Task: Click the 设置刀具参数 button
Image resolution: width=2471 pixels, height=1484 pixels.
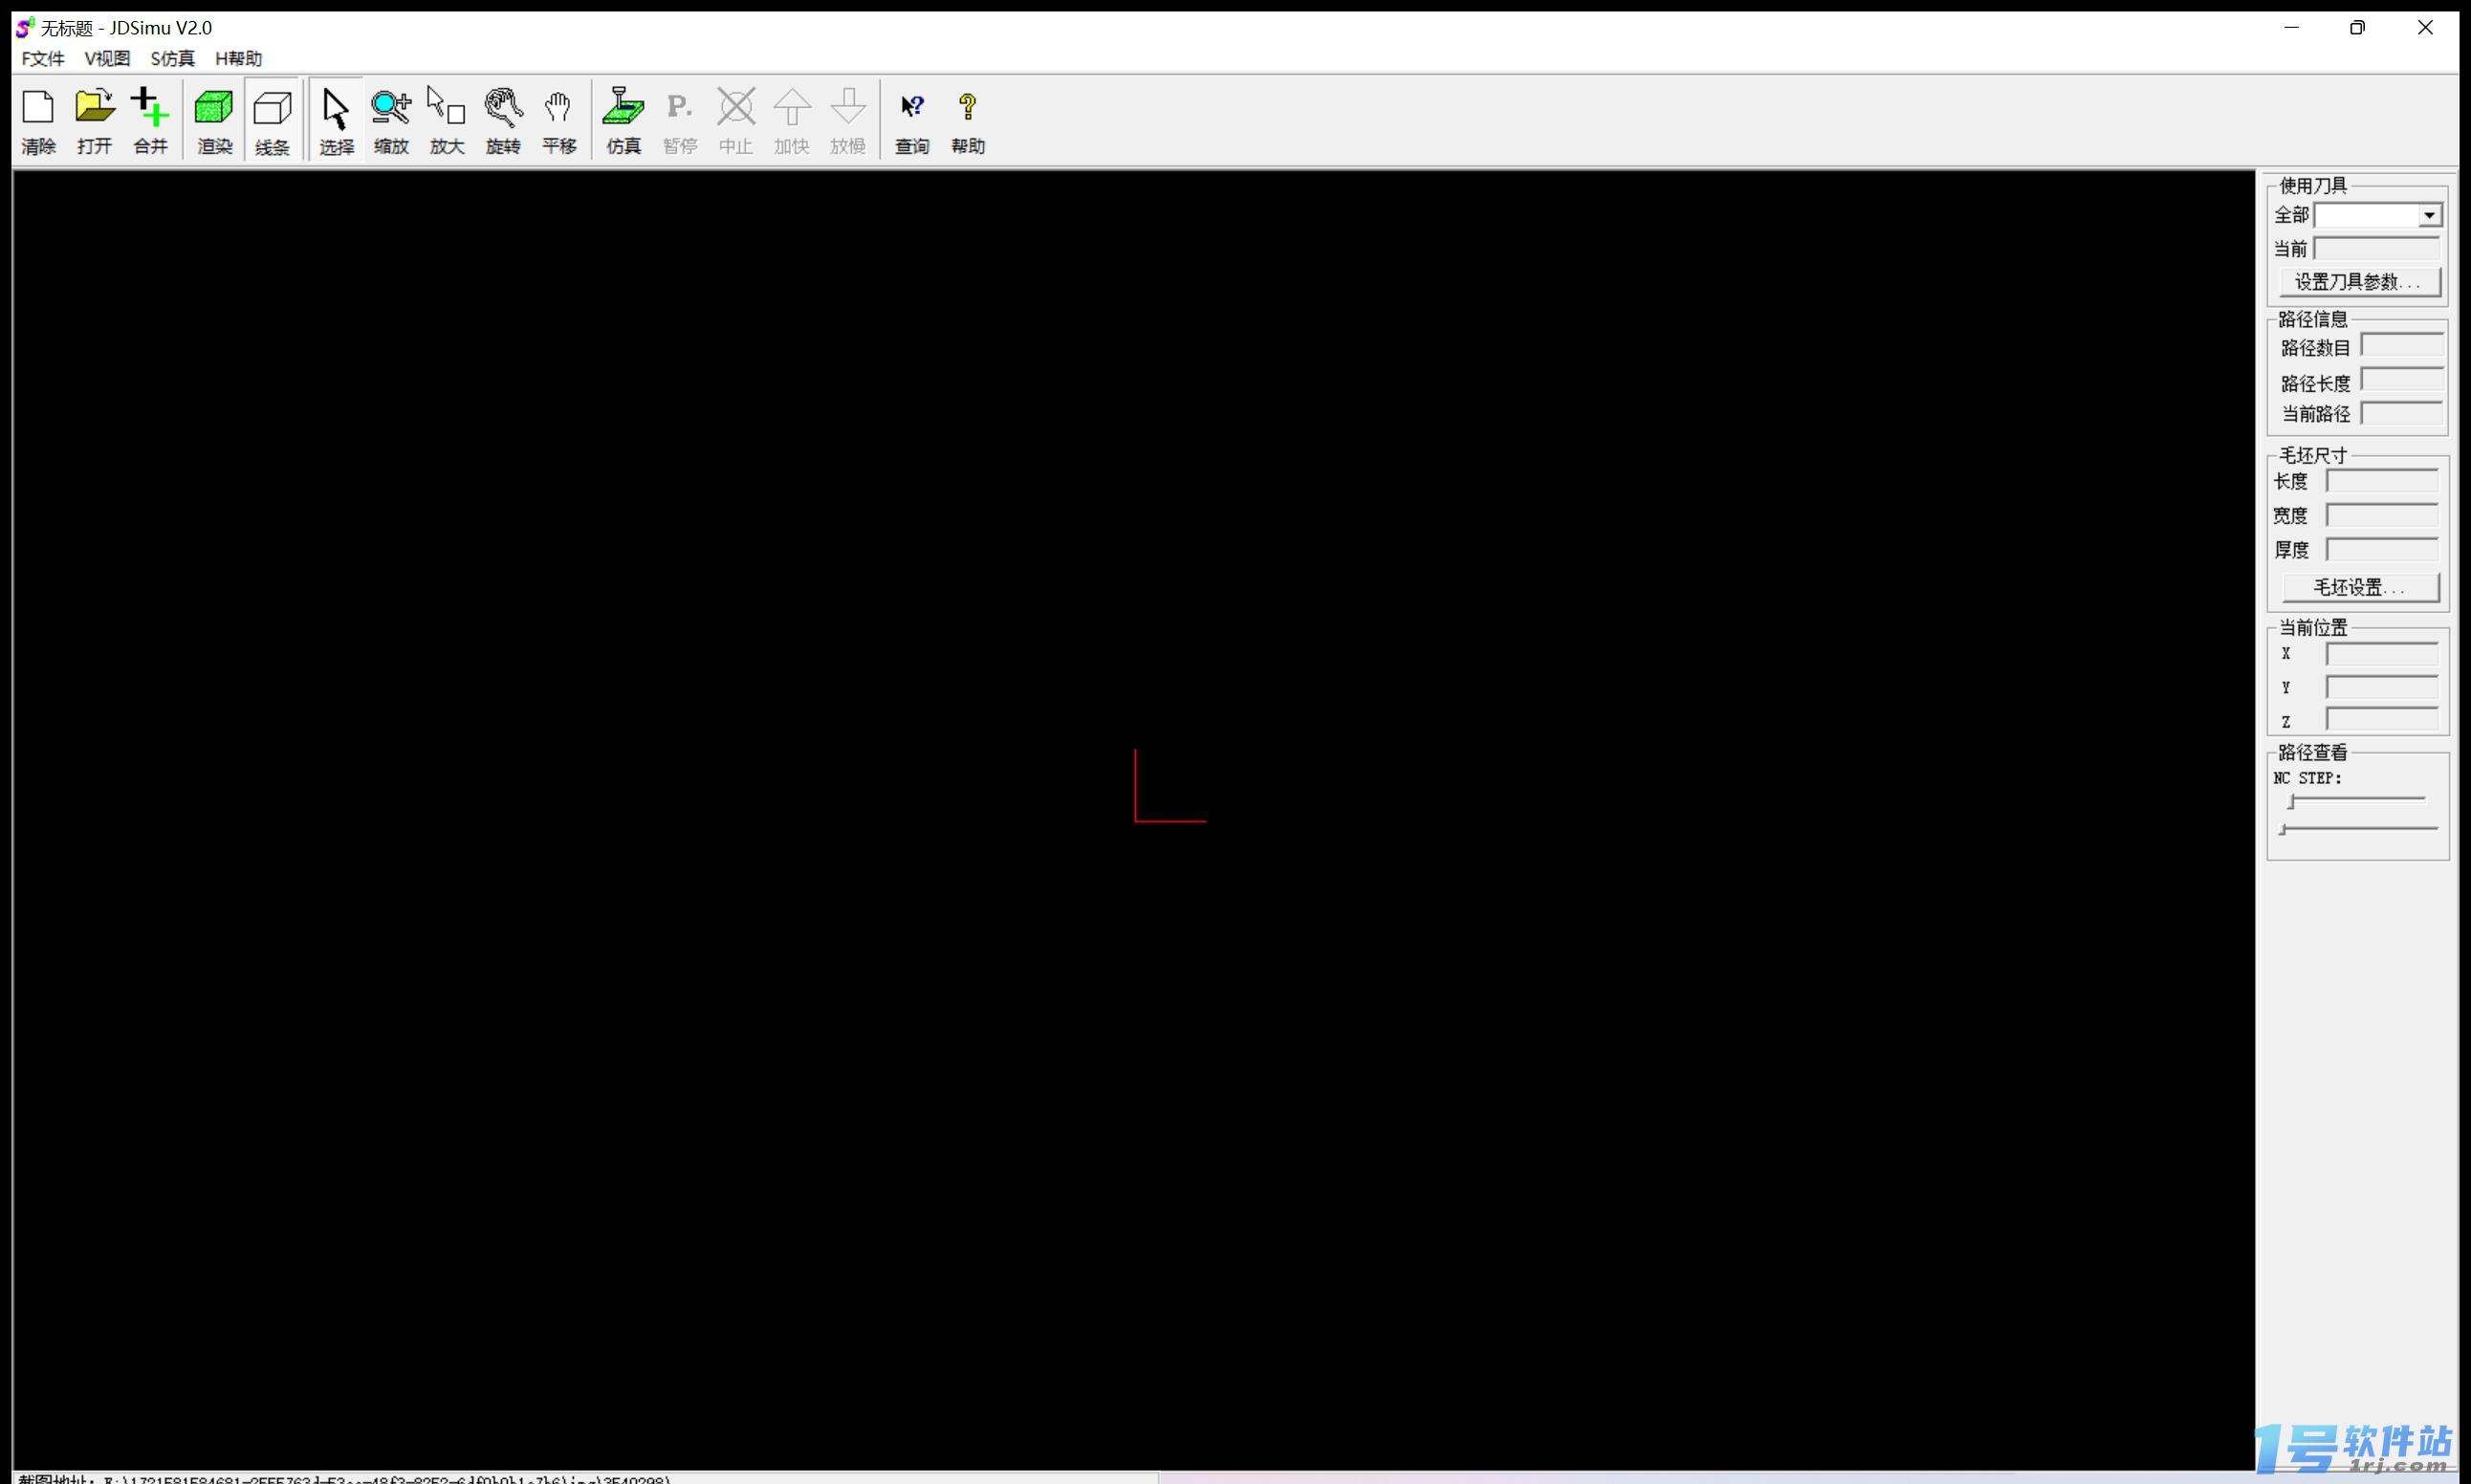Action: 2358,280
